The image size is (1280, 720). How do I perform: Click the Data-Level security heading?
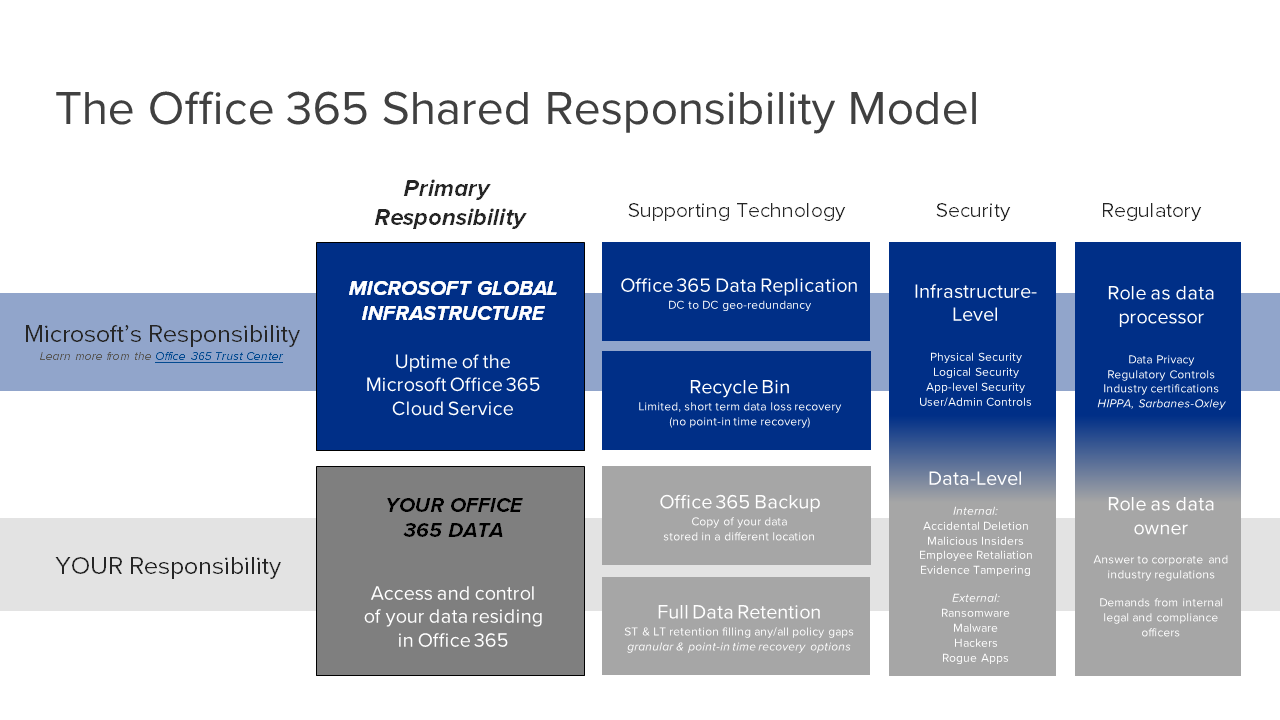(974, 478)
